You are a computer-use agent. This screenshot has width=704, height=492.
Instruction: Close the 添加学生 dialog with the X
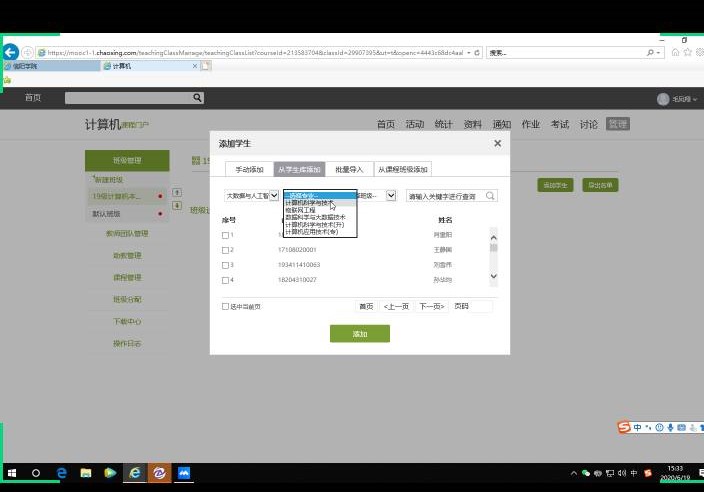498,144
